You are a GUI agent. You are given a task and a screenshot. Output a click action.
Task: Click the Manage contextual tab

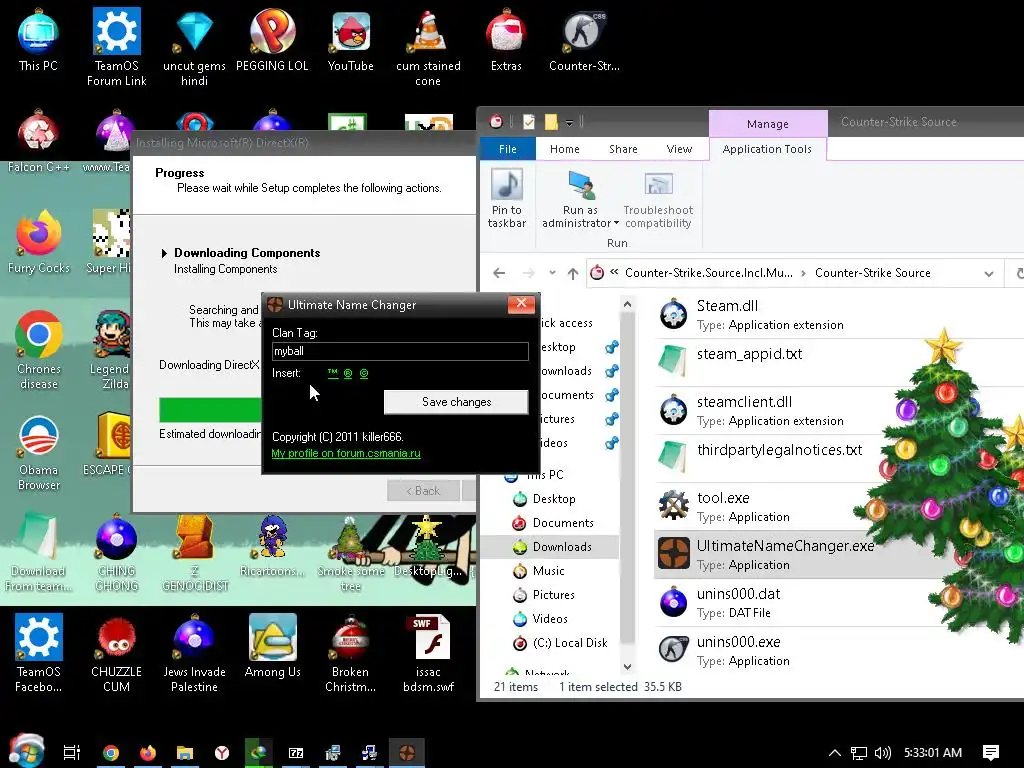pyautogui.click(x=767, y=123)
